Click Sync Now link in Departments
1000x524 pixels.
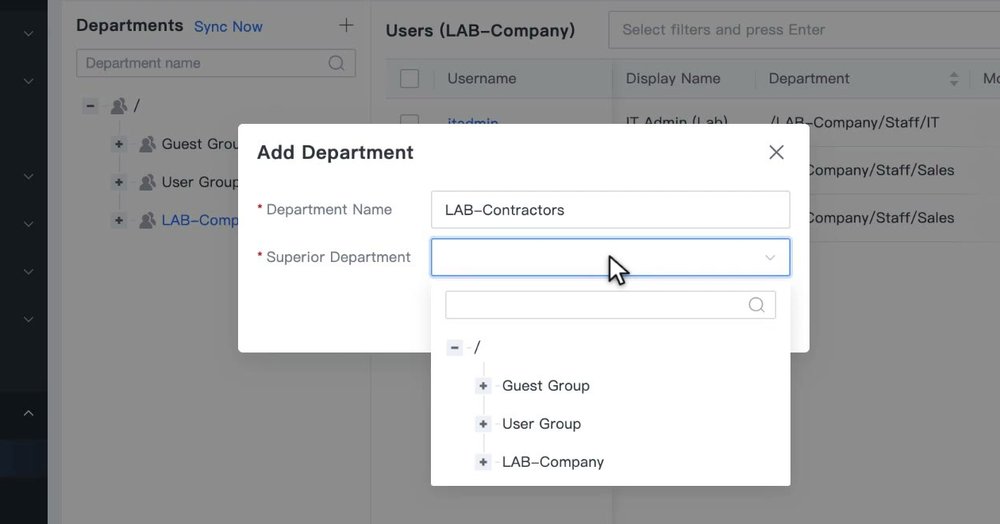pos(228,27)
